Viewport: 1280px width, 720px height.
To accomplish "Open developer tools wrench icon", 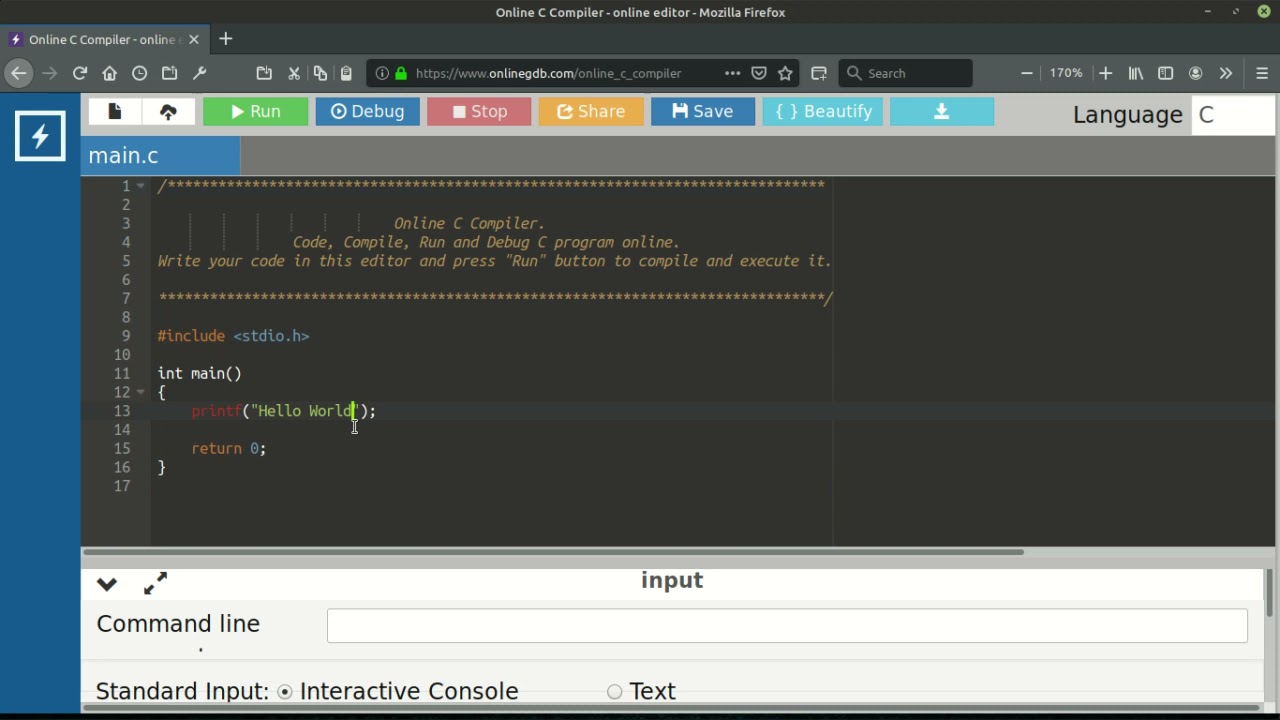I will 199,73.
